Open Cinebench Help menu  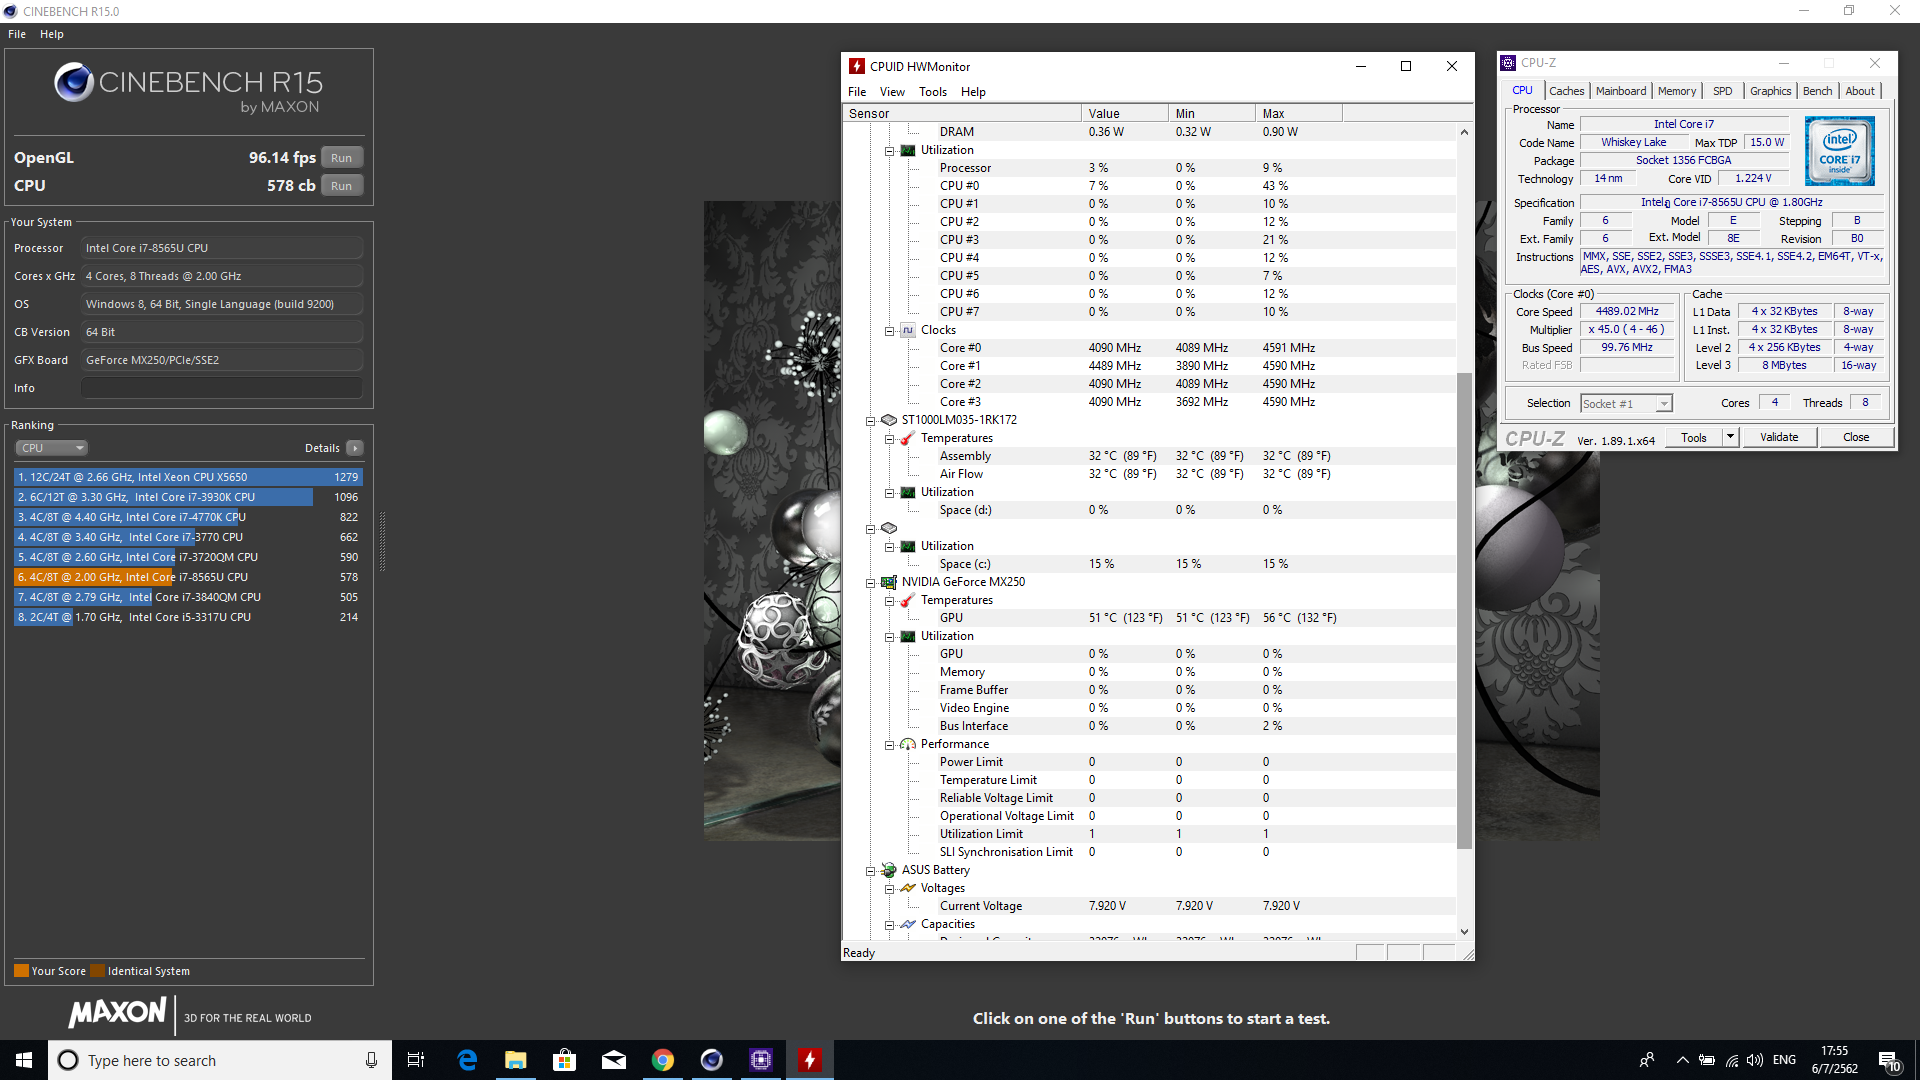pos(52,34)
